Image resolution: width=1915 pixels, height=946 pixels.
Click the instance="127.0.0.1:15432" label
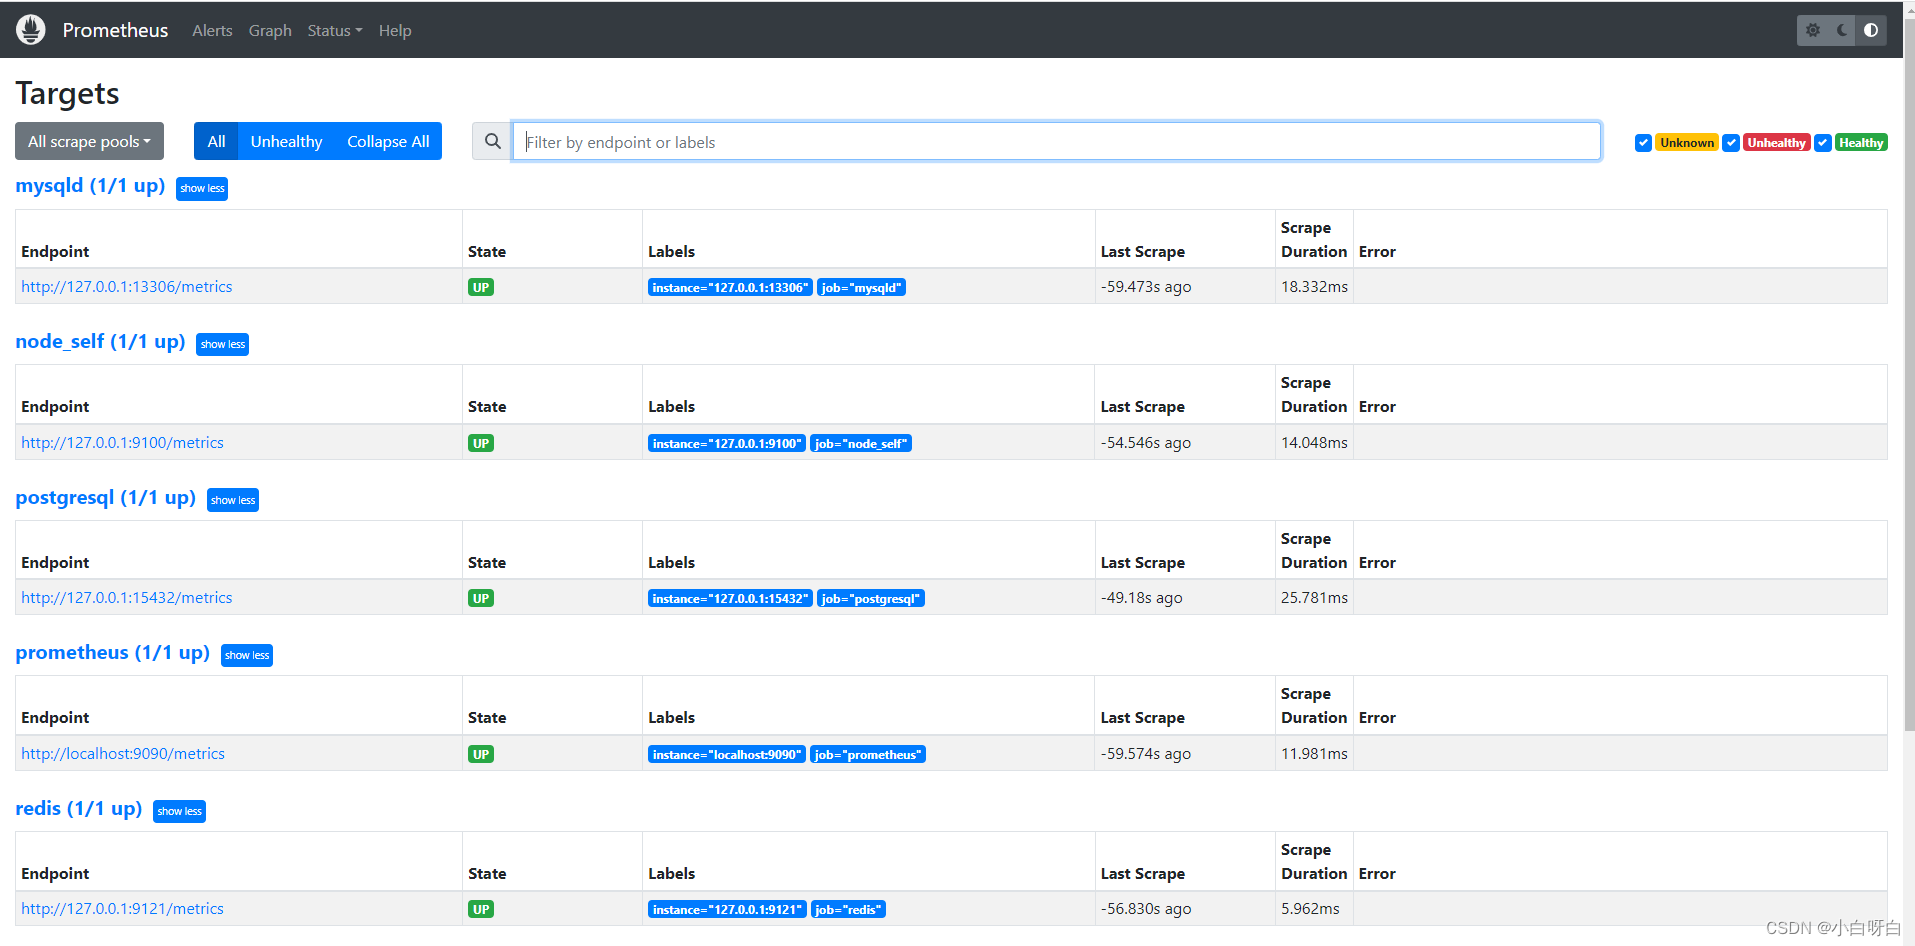[x=730, y=599]
